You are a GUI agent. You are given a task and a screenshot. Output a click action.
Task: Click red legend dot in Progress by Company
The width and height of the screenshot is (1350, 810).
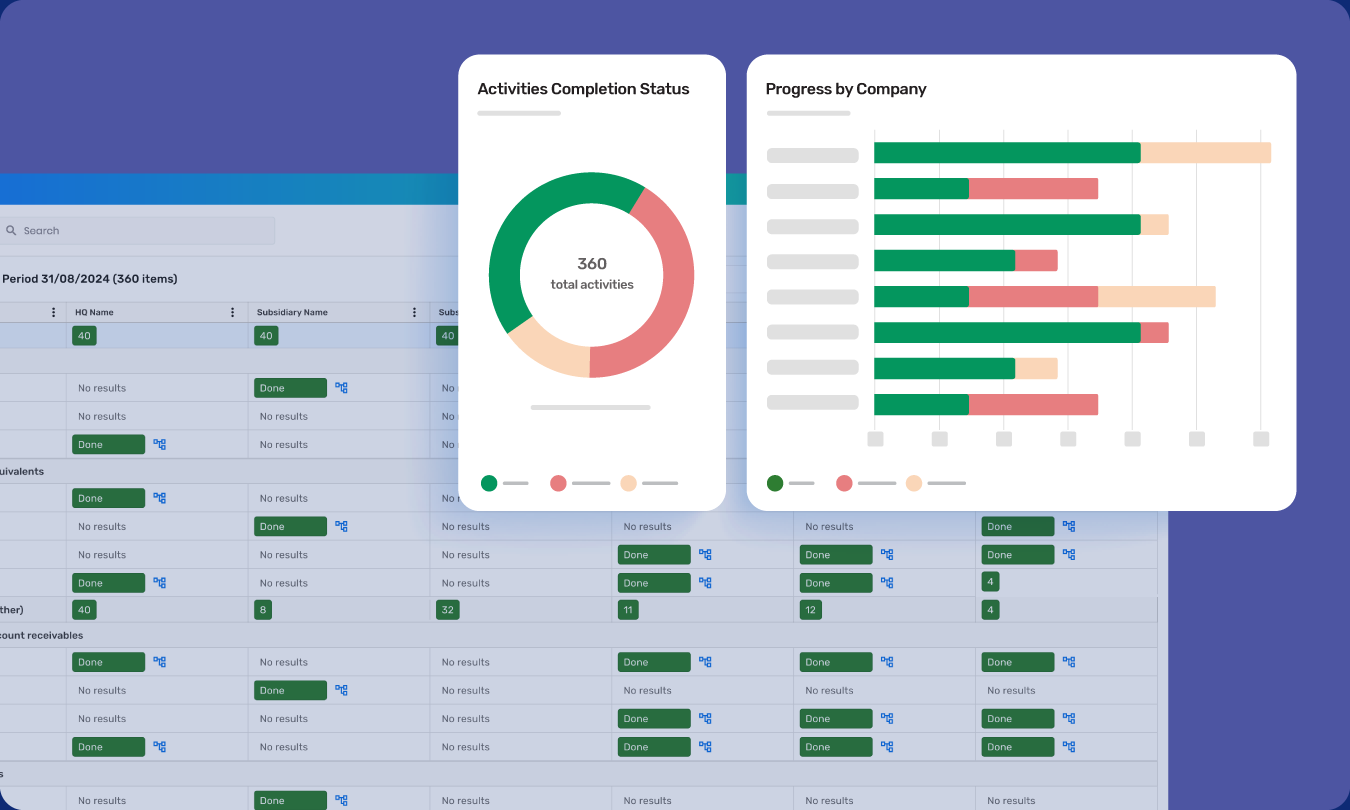(844, 483)
